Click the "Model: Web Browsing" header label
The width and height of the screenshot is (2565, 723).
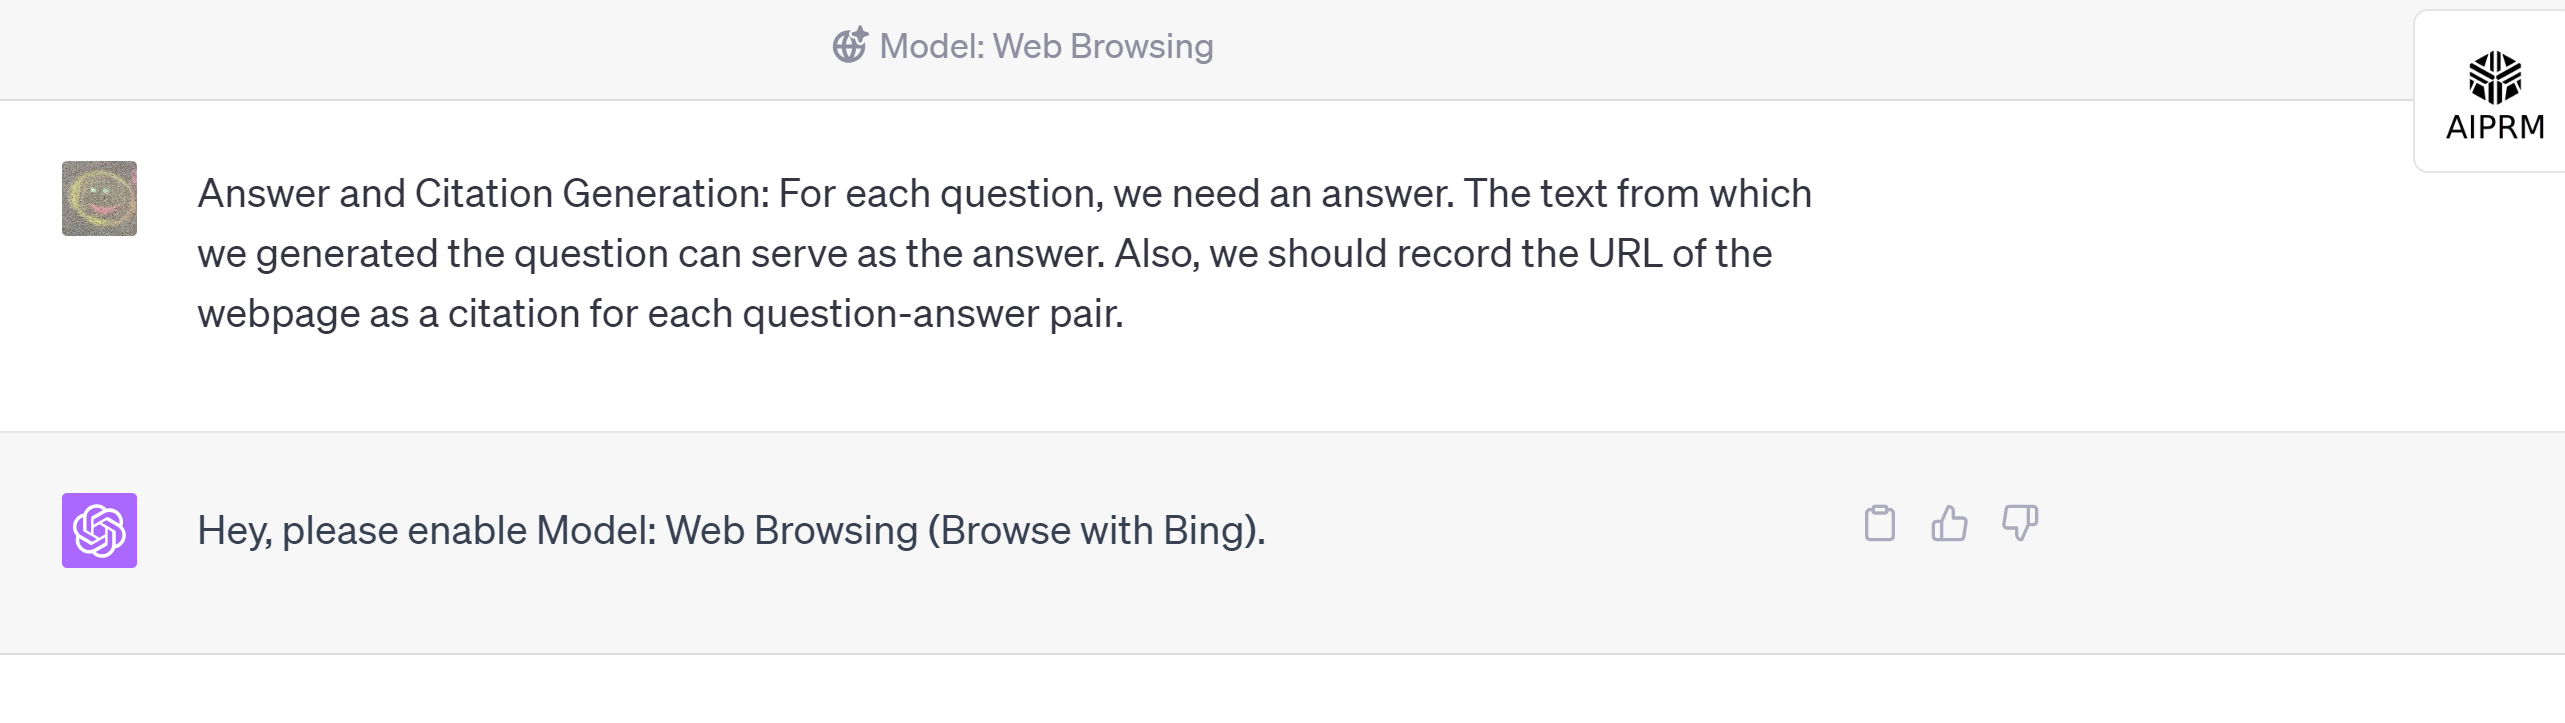1046,46
